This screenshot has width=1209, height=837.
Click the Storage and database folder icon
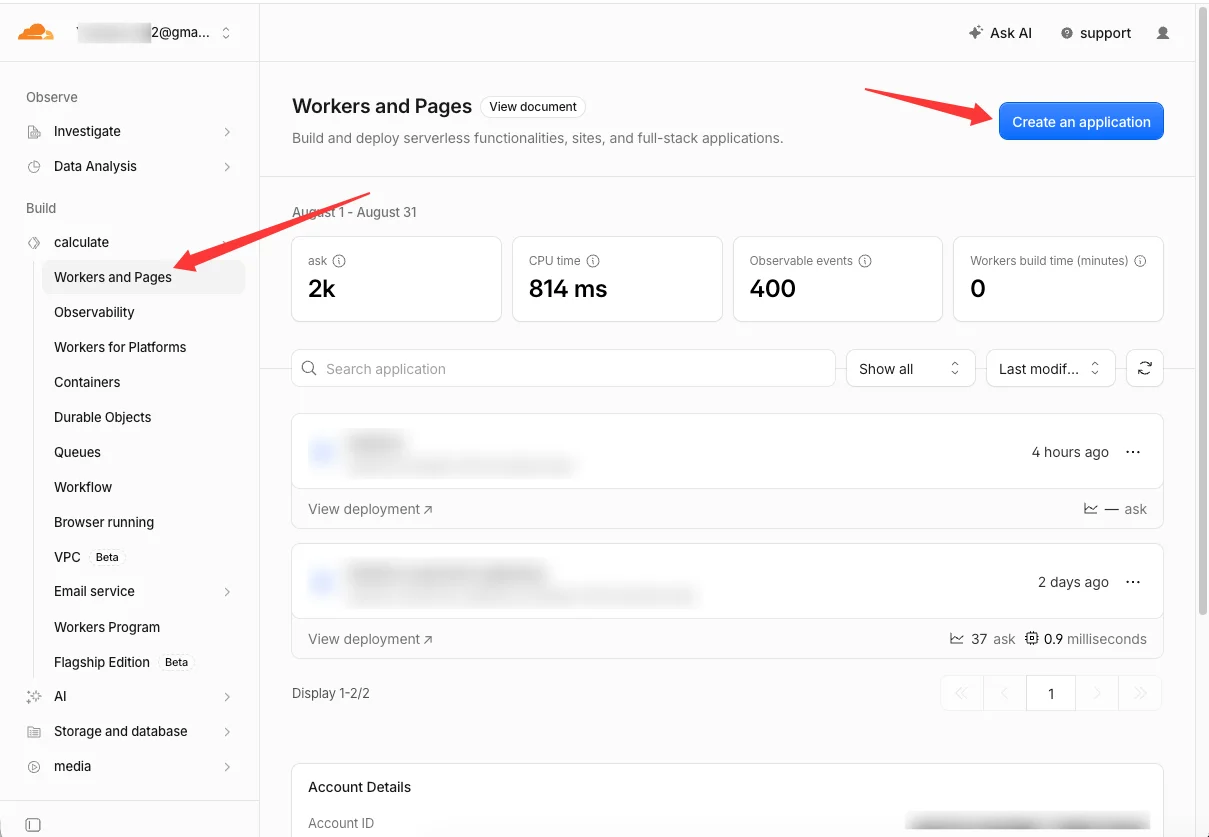tap(34, 732)
